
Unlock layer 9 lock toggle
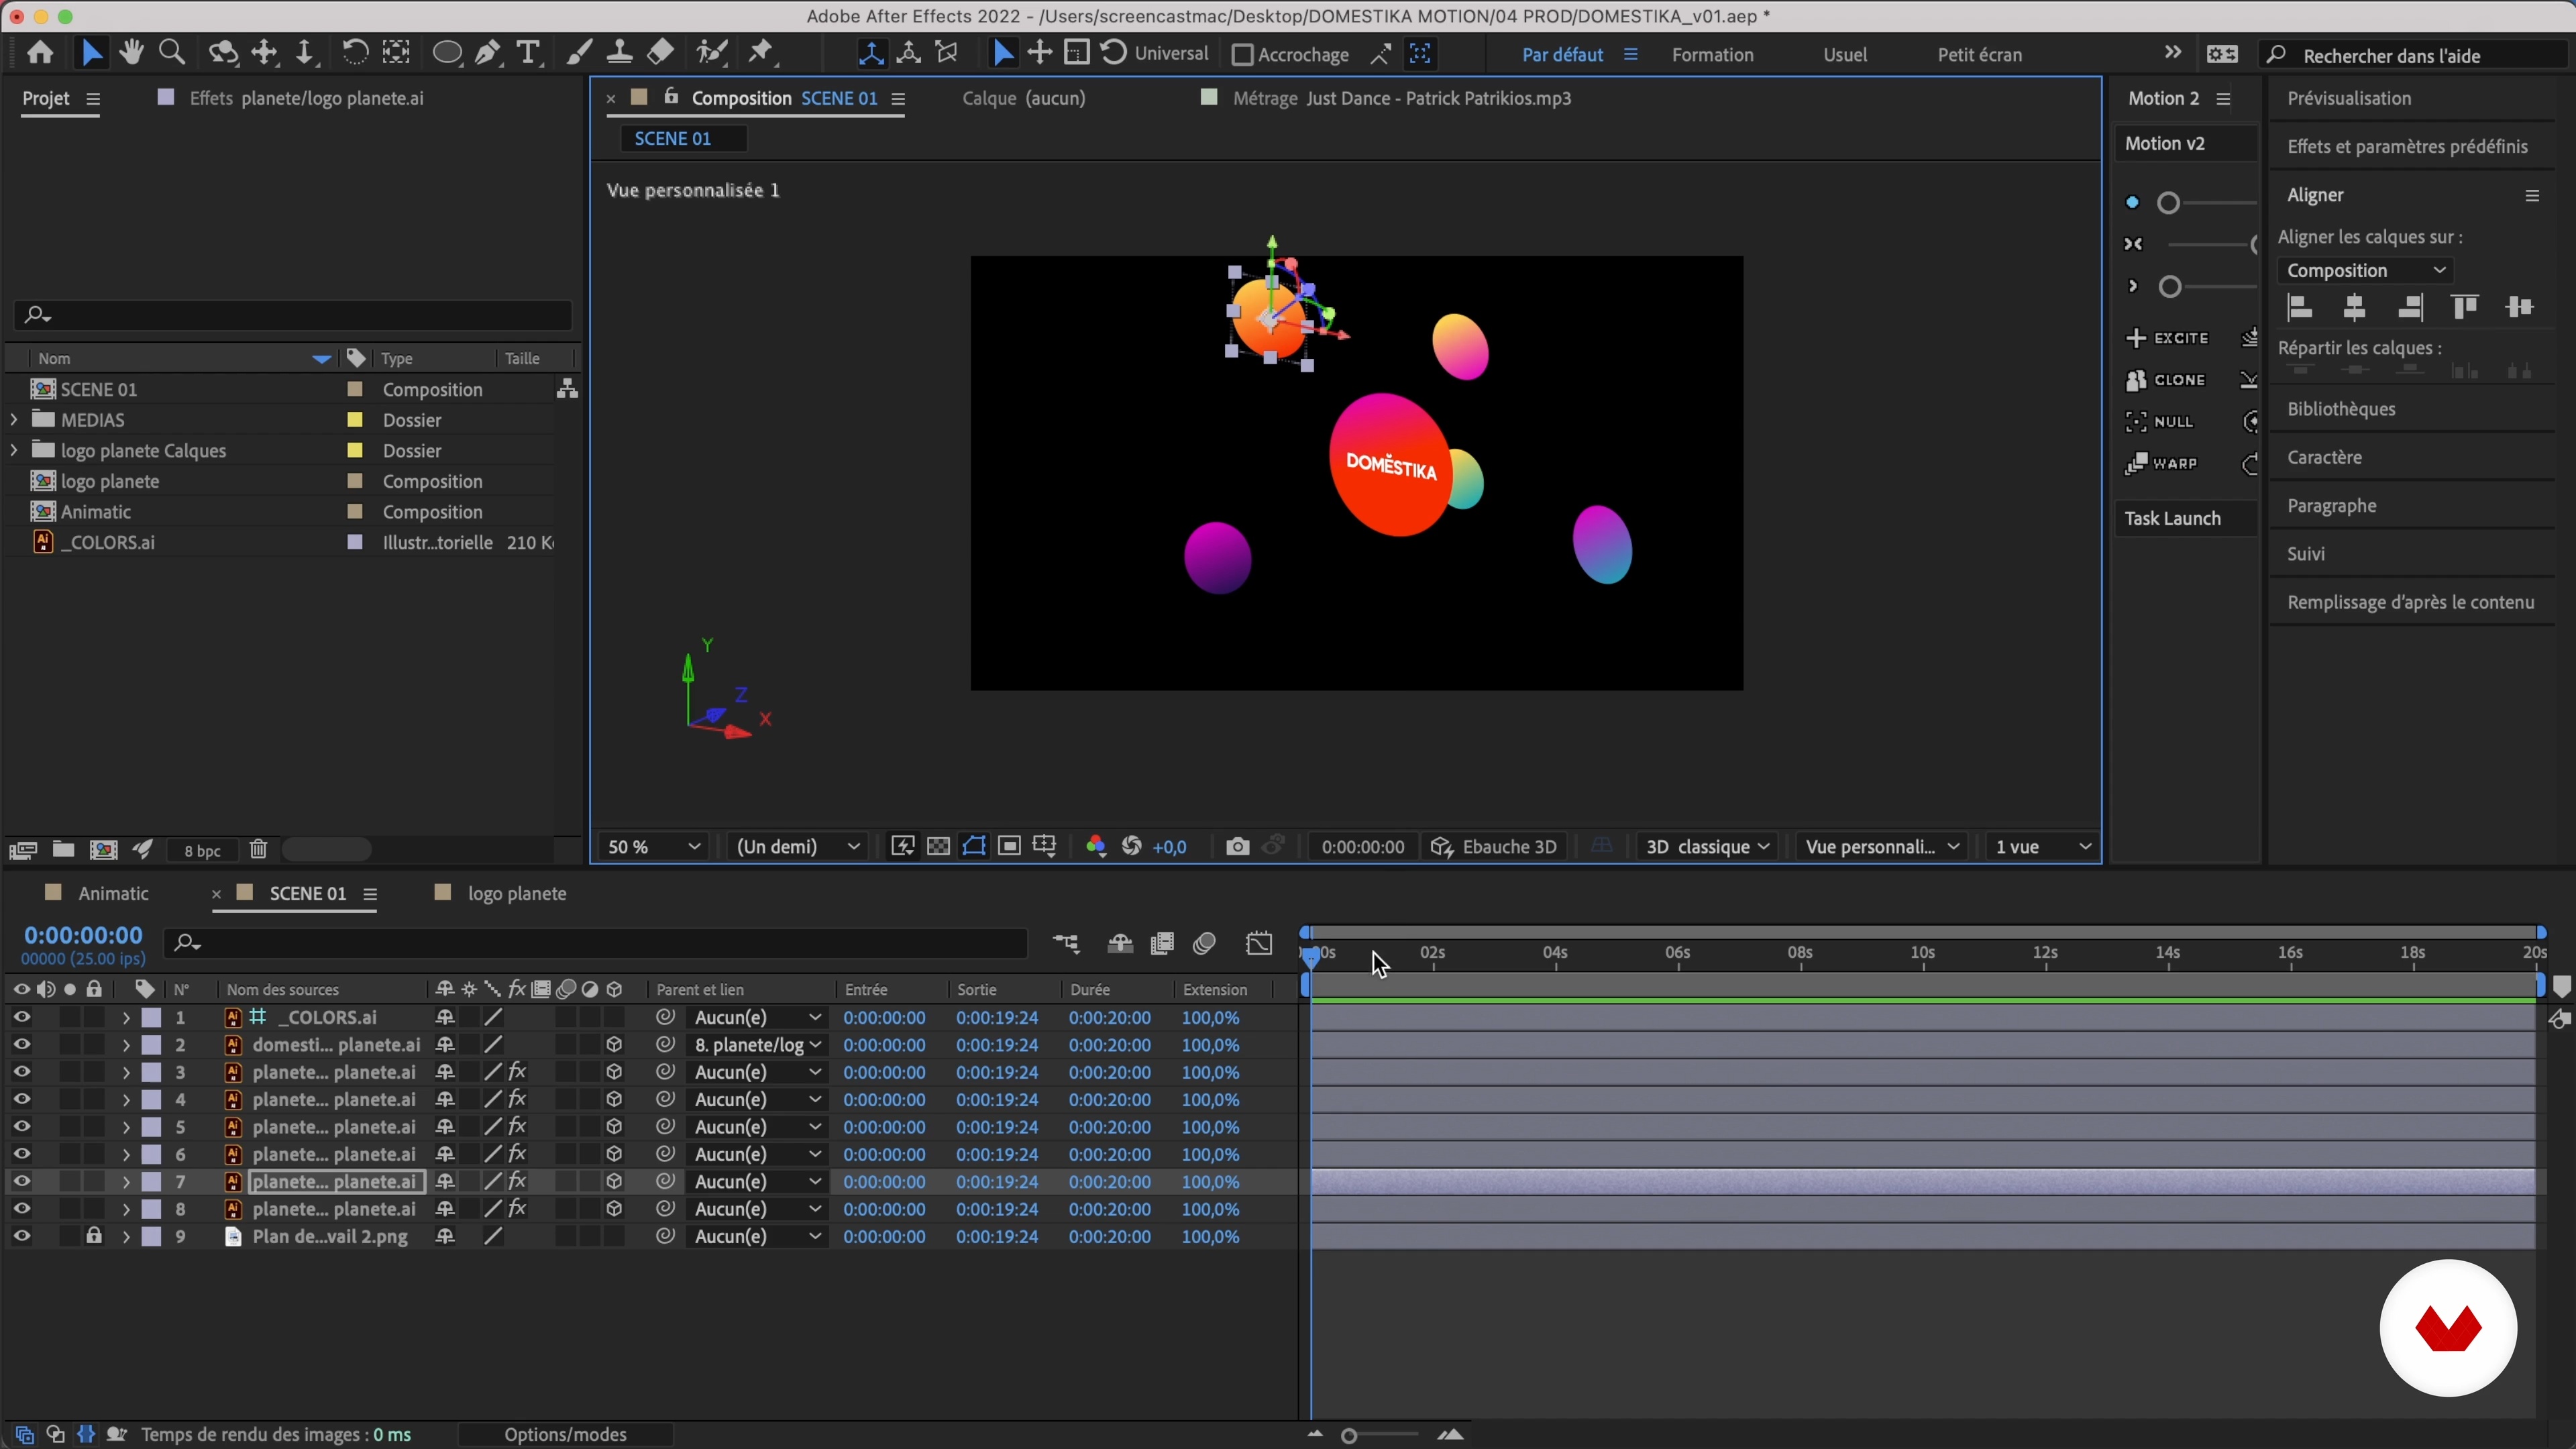pos(94,1236)
